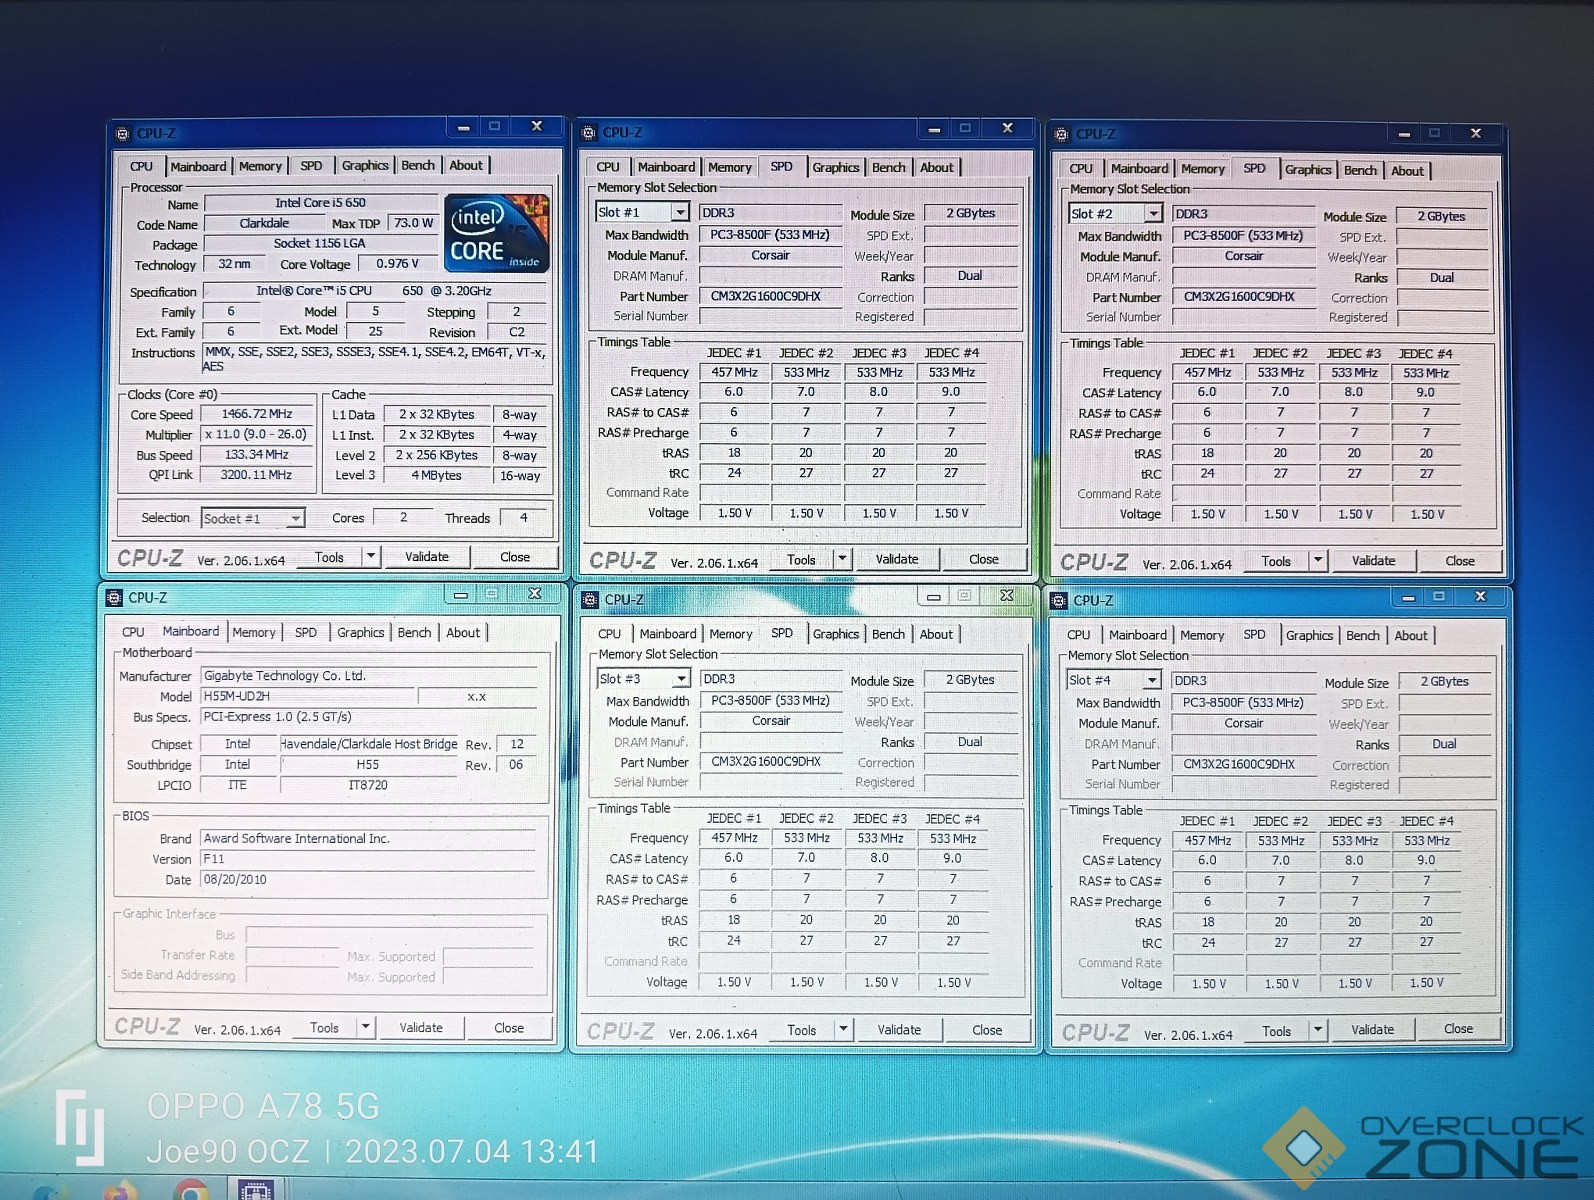Switch to the Memory tab in the Slot #2 window
1594x1200 pixels.
pos(1202,169)
